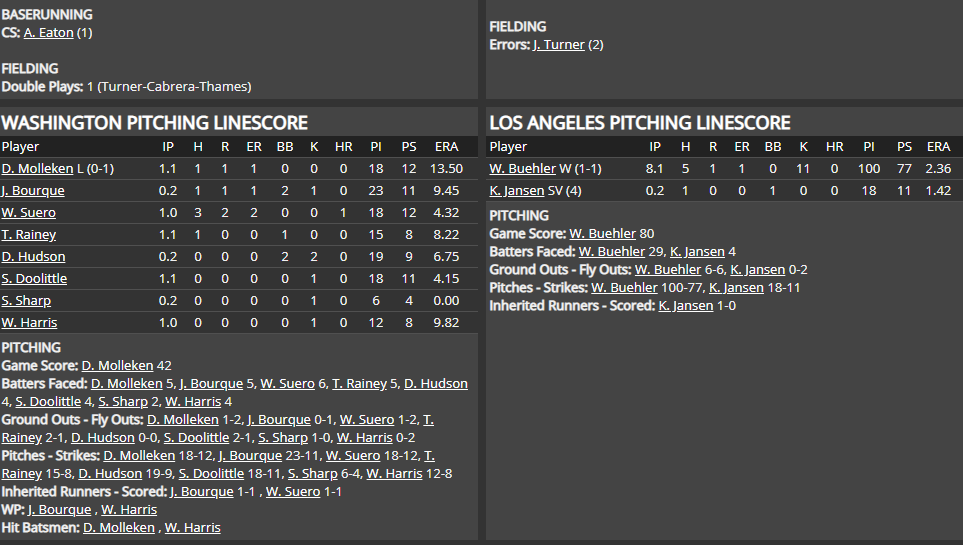Click W. Harris in linescore table row
The width and height of the screenshot is (963, 545).
[x=29, y=323]
